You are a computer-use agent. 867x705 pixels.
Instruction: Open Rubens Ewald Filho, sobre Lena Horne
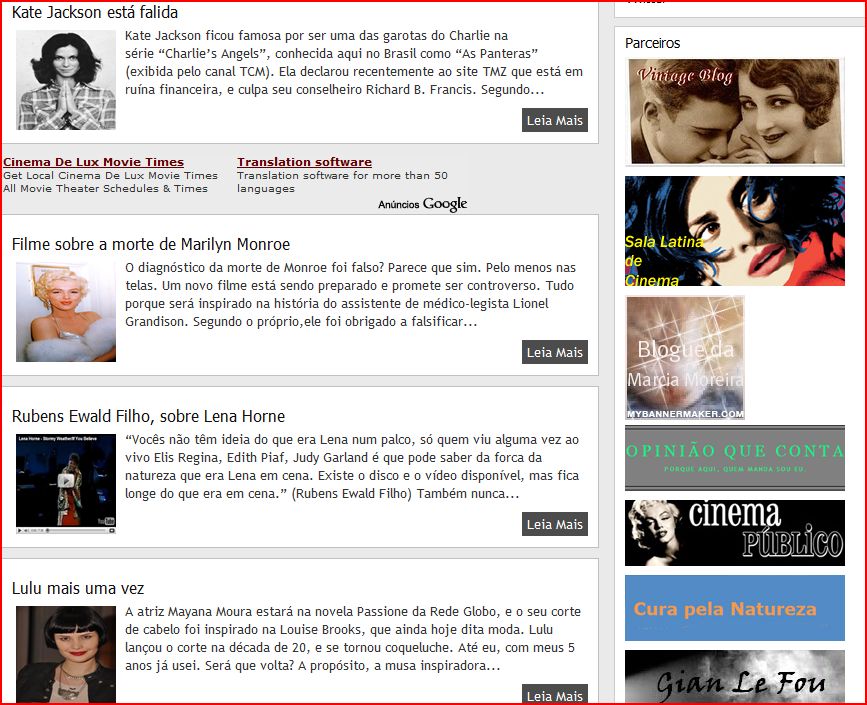[148, 416]
